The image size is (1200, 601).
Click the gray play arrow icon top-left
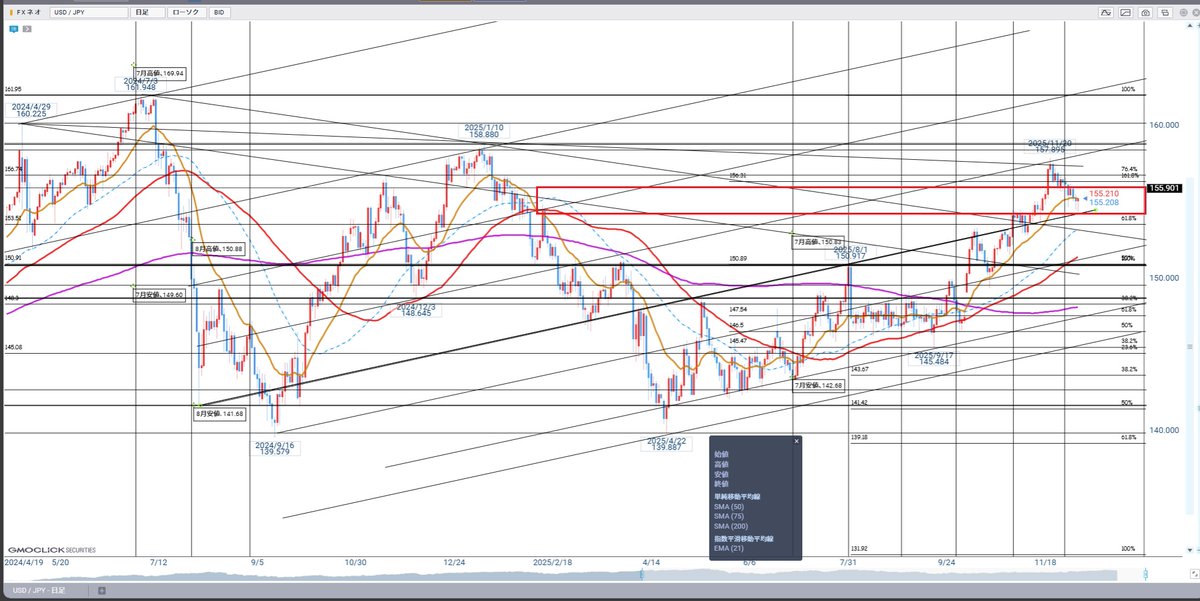(26, 29)
